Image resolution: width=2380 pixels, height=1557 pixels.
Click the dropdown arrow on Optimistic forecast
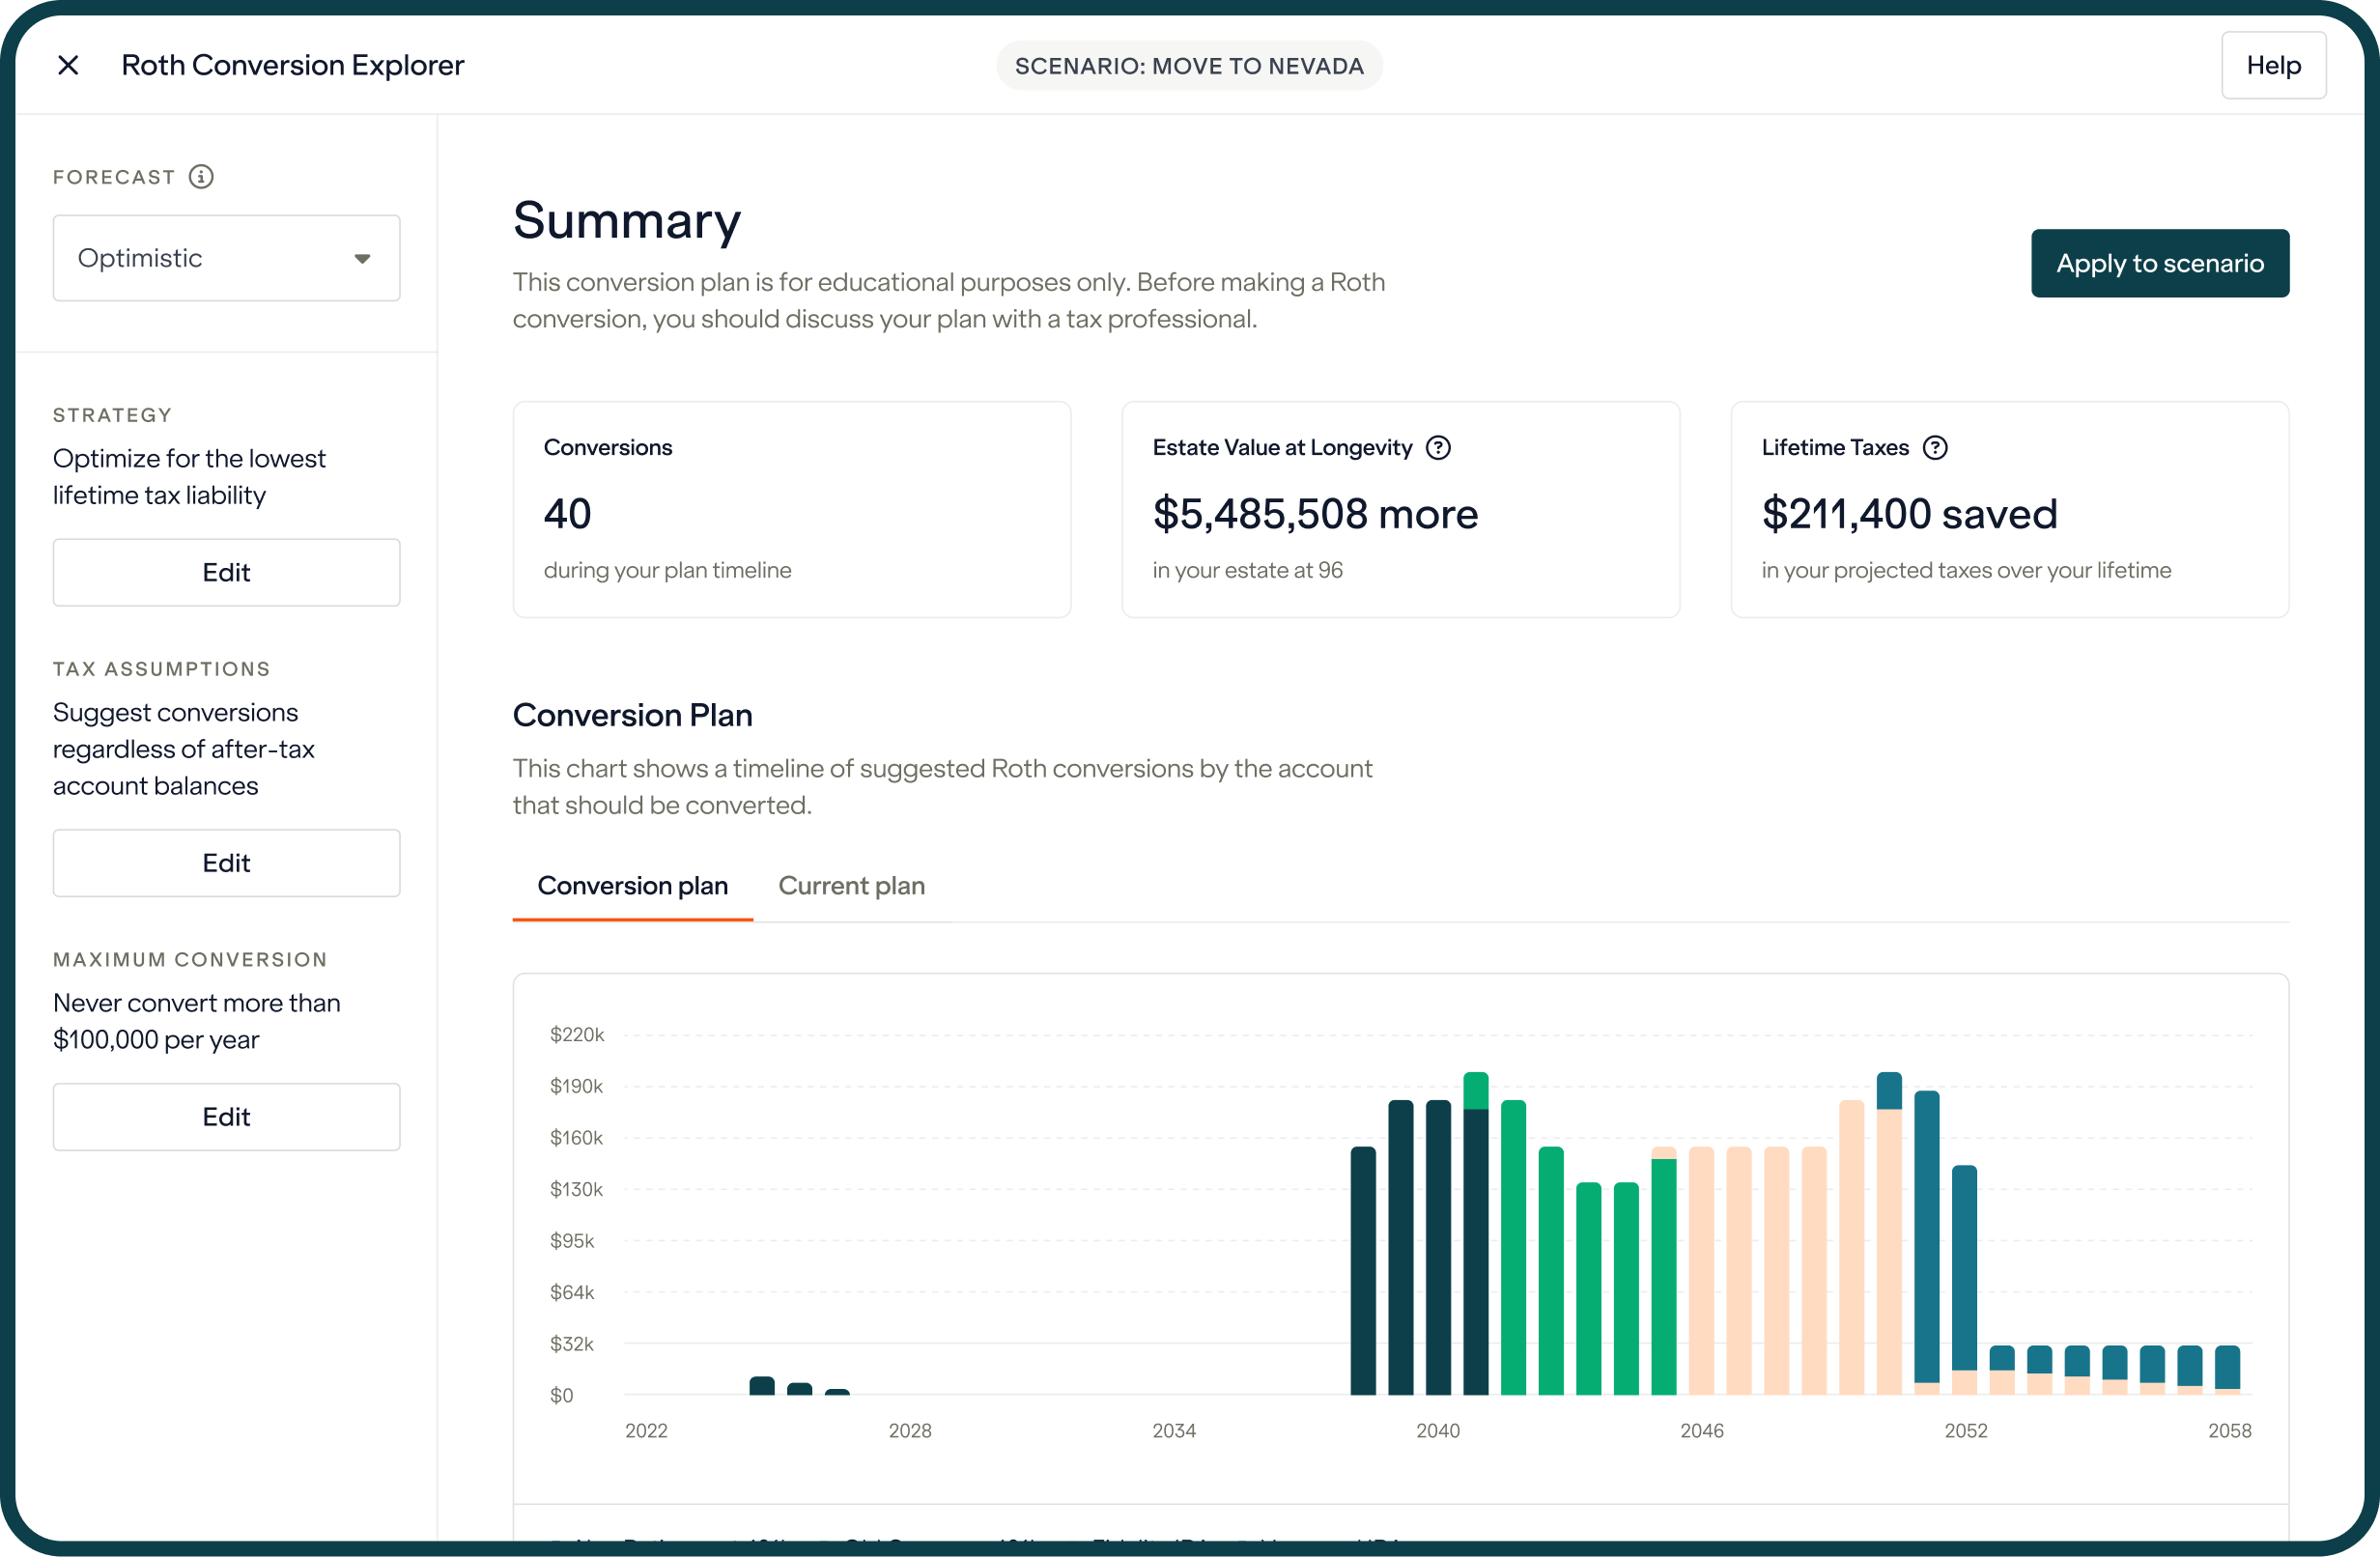click(x=361, y=257)
